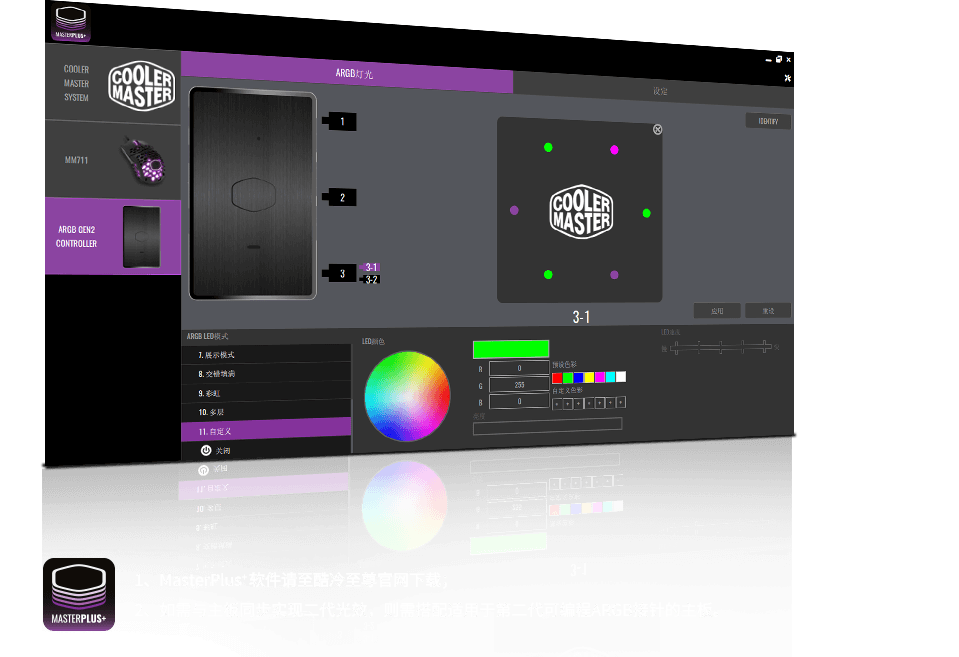
Task: Switch to the 设定 tab
Action: [x=653, y=91]
